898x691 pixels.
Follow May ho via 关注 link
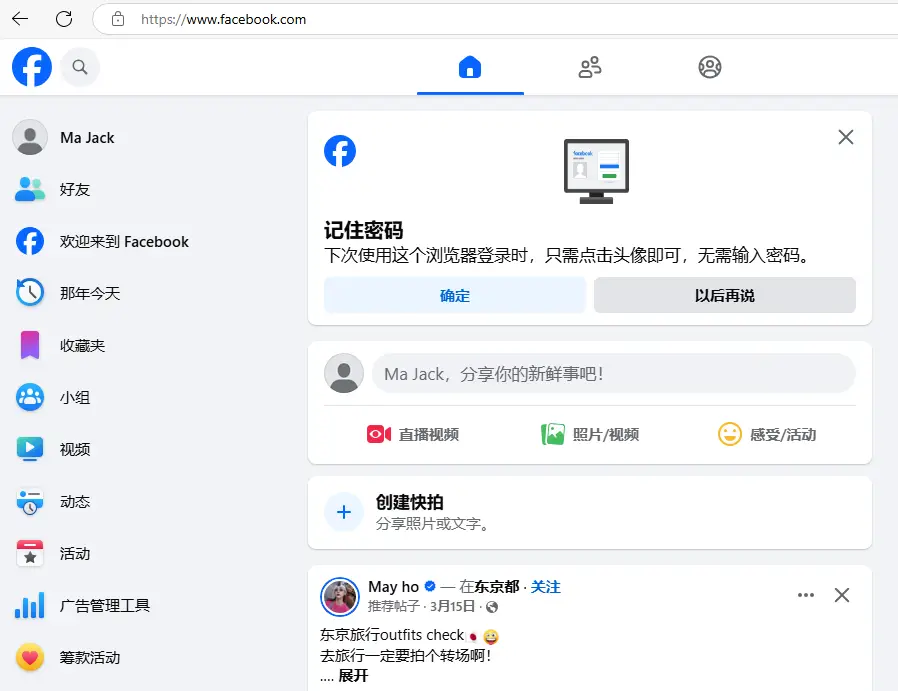pyautogui.click(x=546, y=587)
